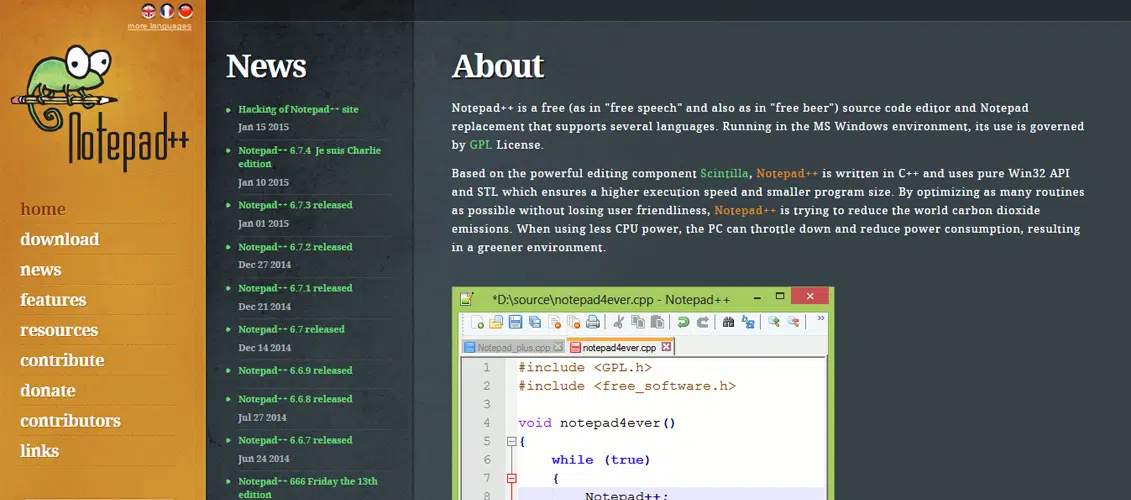Select the French flag language icon
The image size is (1131, 500).
[167, 11]
